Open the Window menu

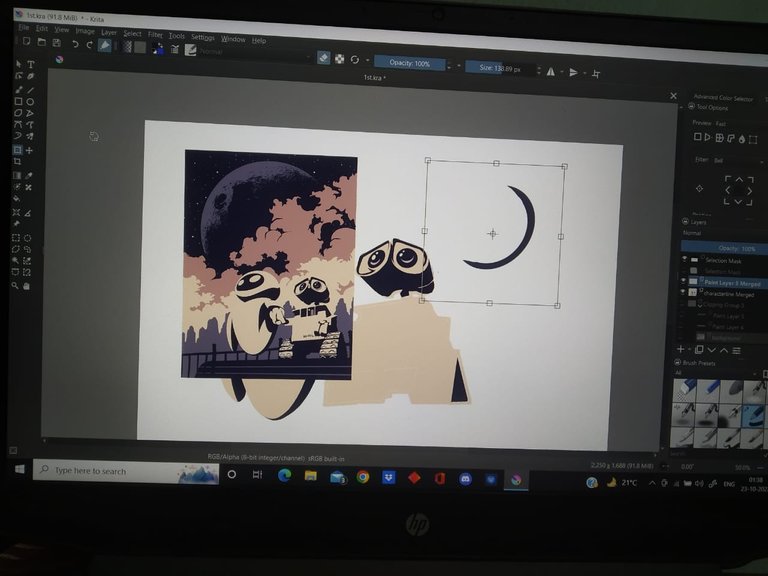point(233,39)
